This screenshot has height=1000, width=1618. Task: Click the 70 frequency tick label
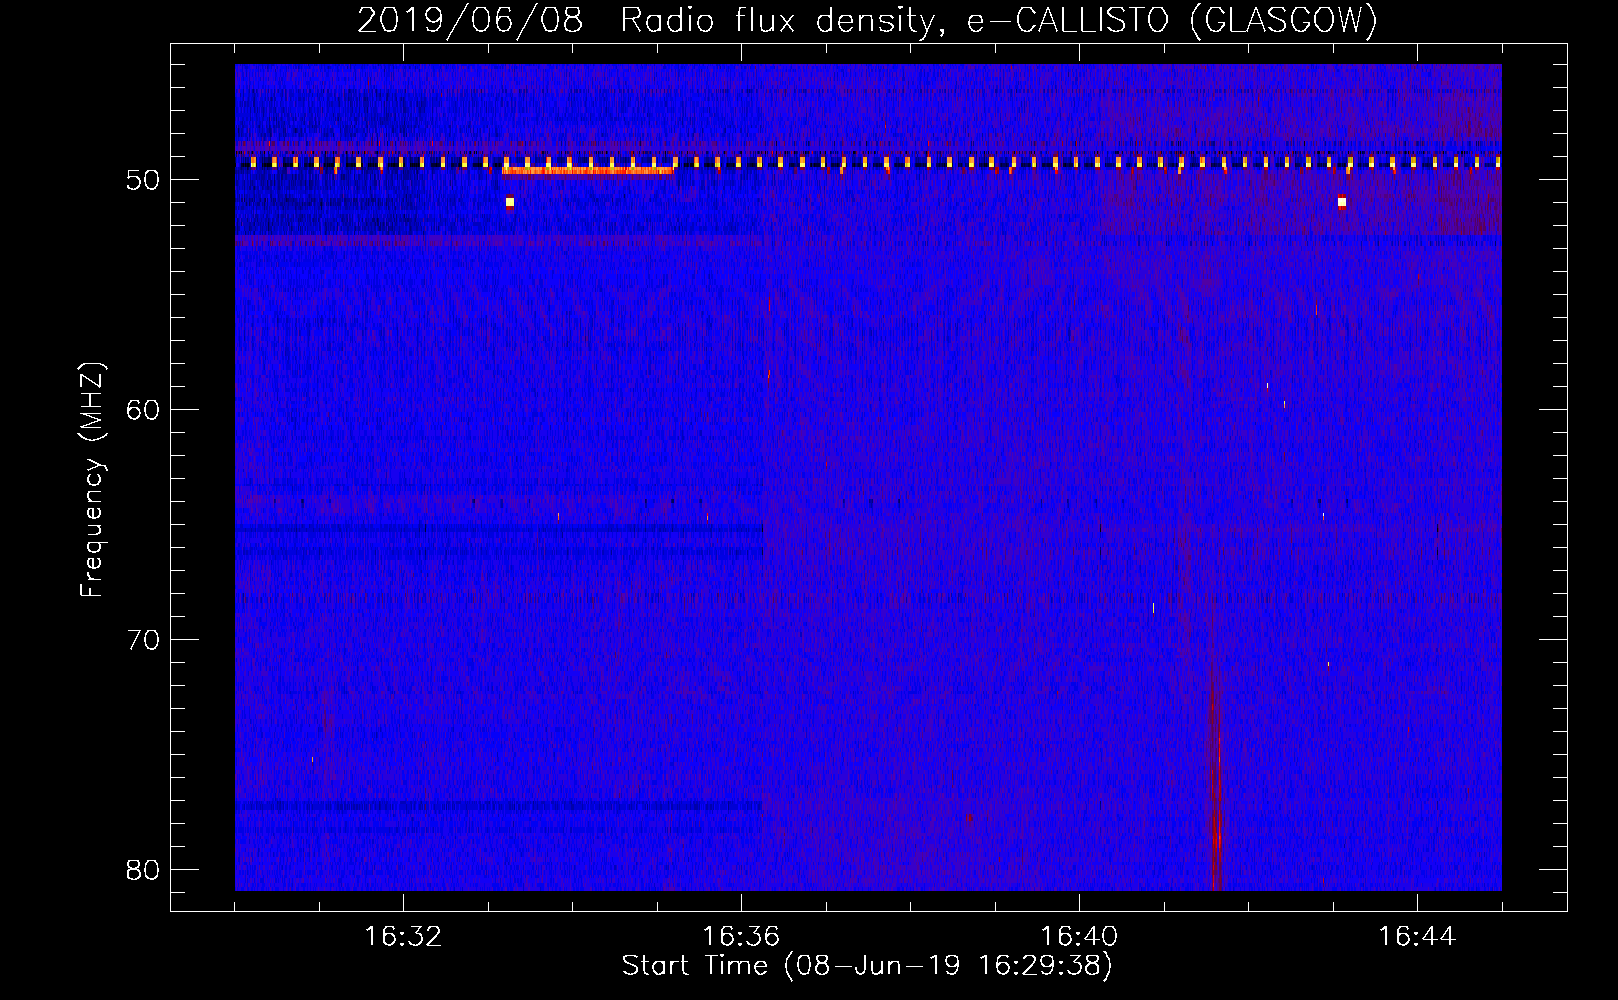pyautogui.click(x=143, y=640)
